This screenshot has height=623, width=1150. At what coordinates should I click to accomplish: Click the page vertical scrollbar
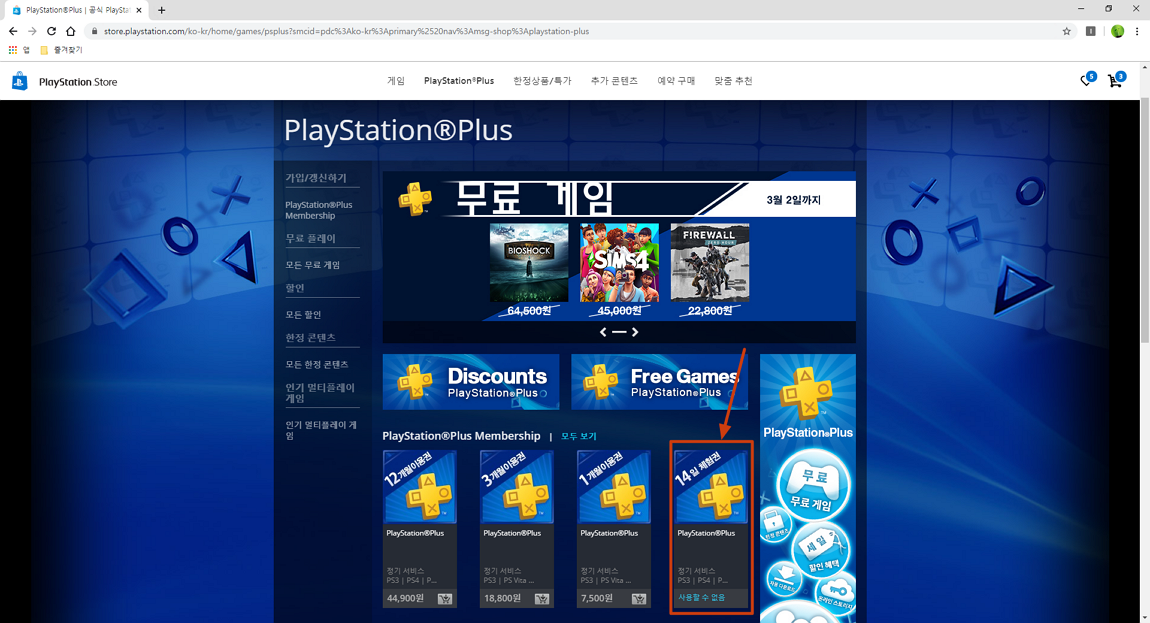[x=1144, y=220]
